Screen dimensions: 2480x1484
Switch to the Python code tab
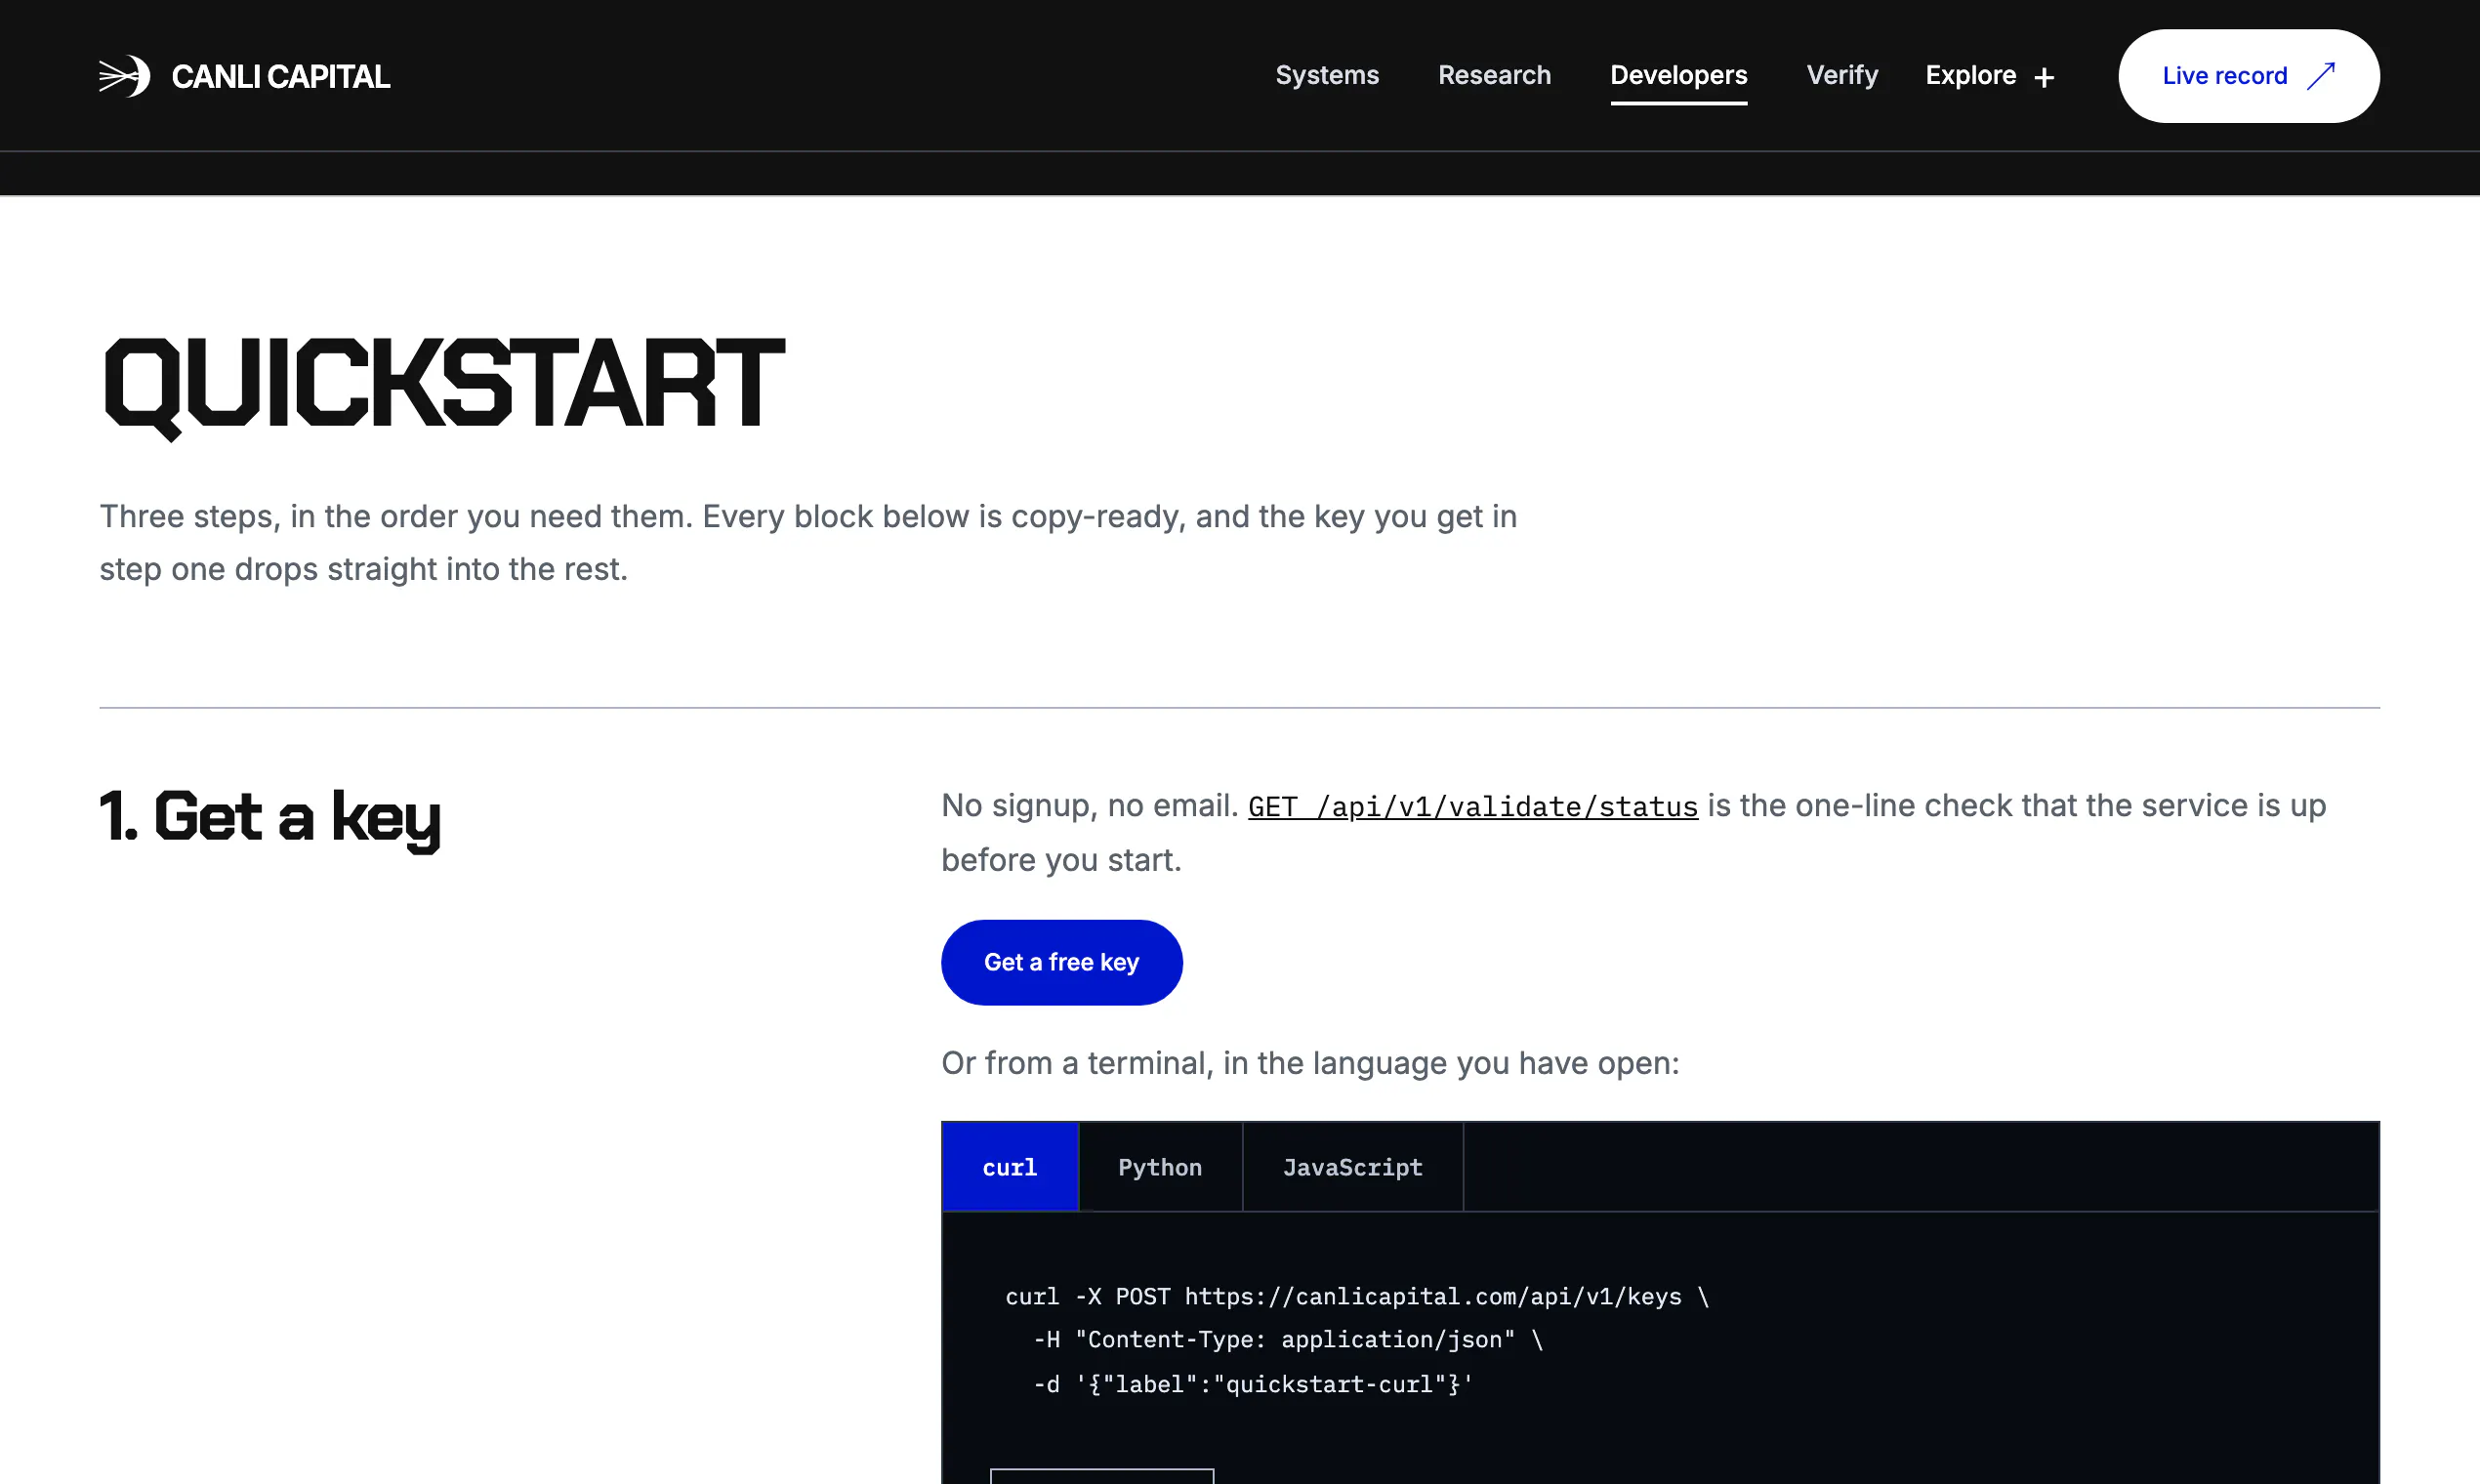coord(1160,1167)
